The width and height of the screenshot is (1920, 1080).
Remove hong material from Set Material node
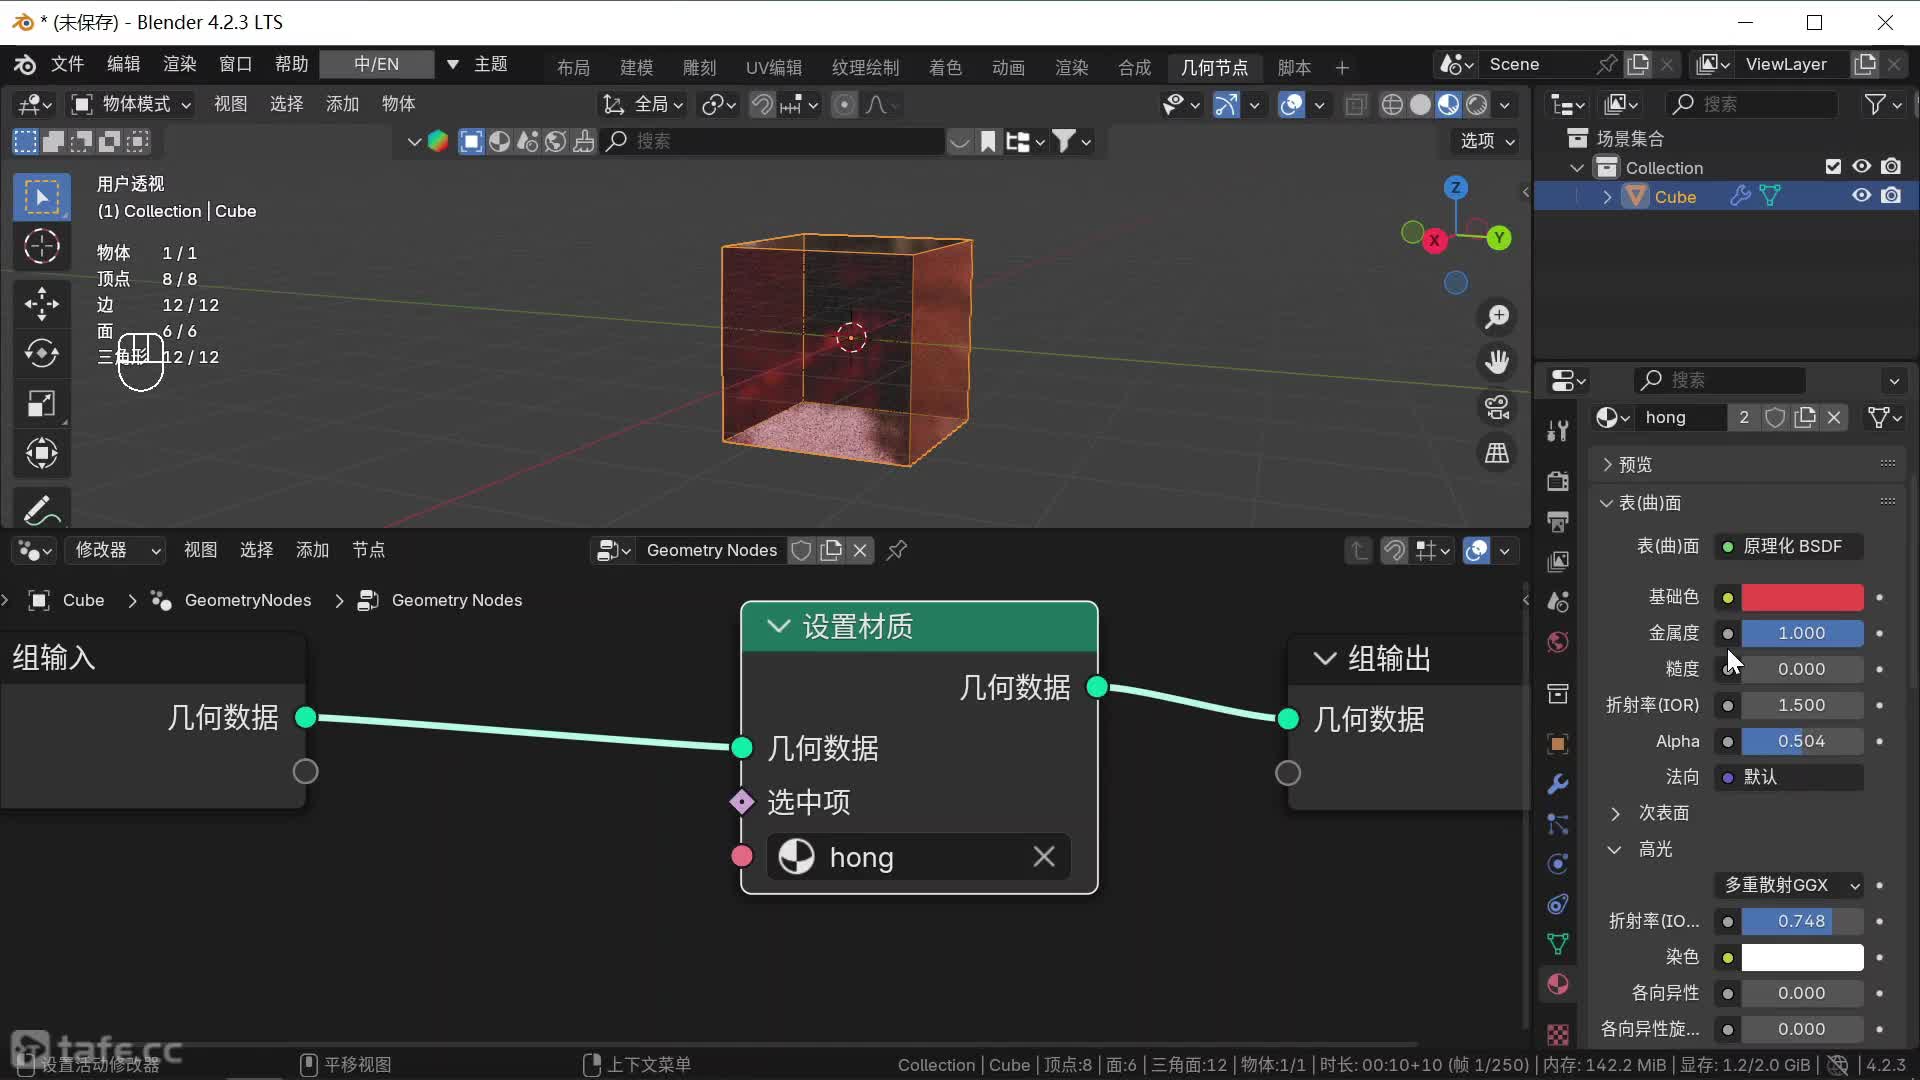pos(1043,857)
